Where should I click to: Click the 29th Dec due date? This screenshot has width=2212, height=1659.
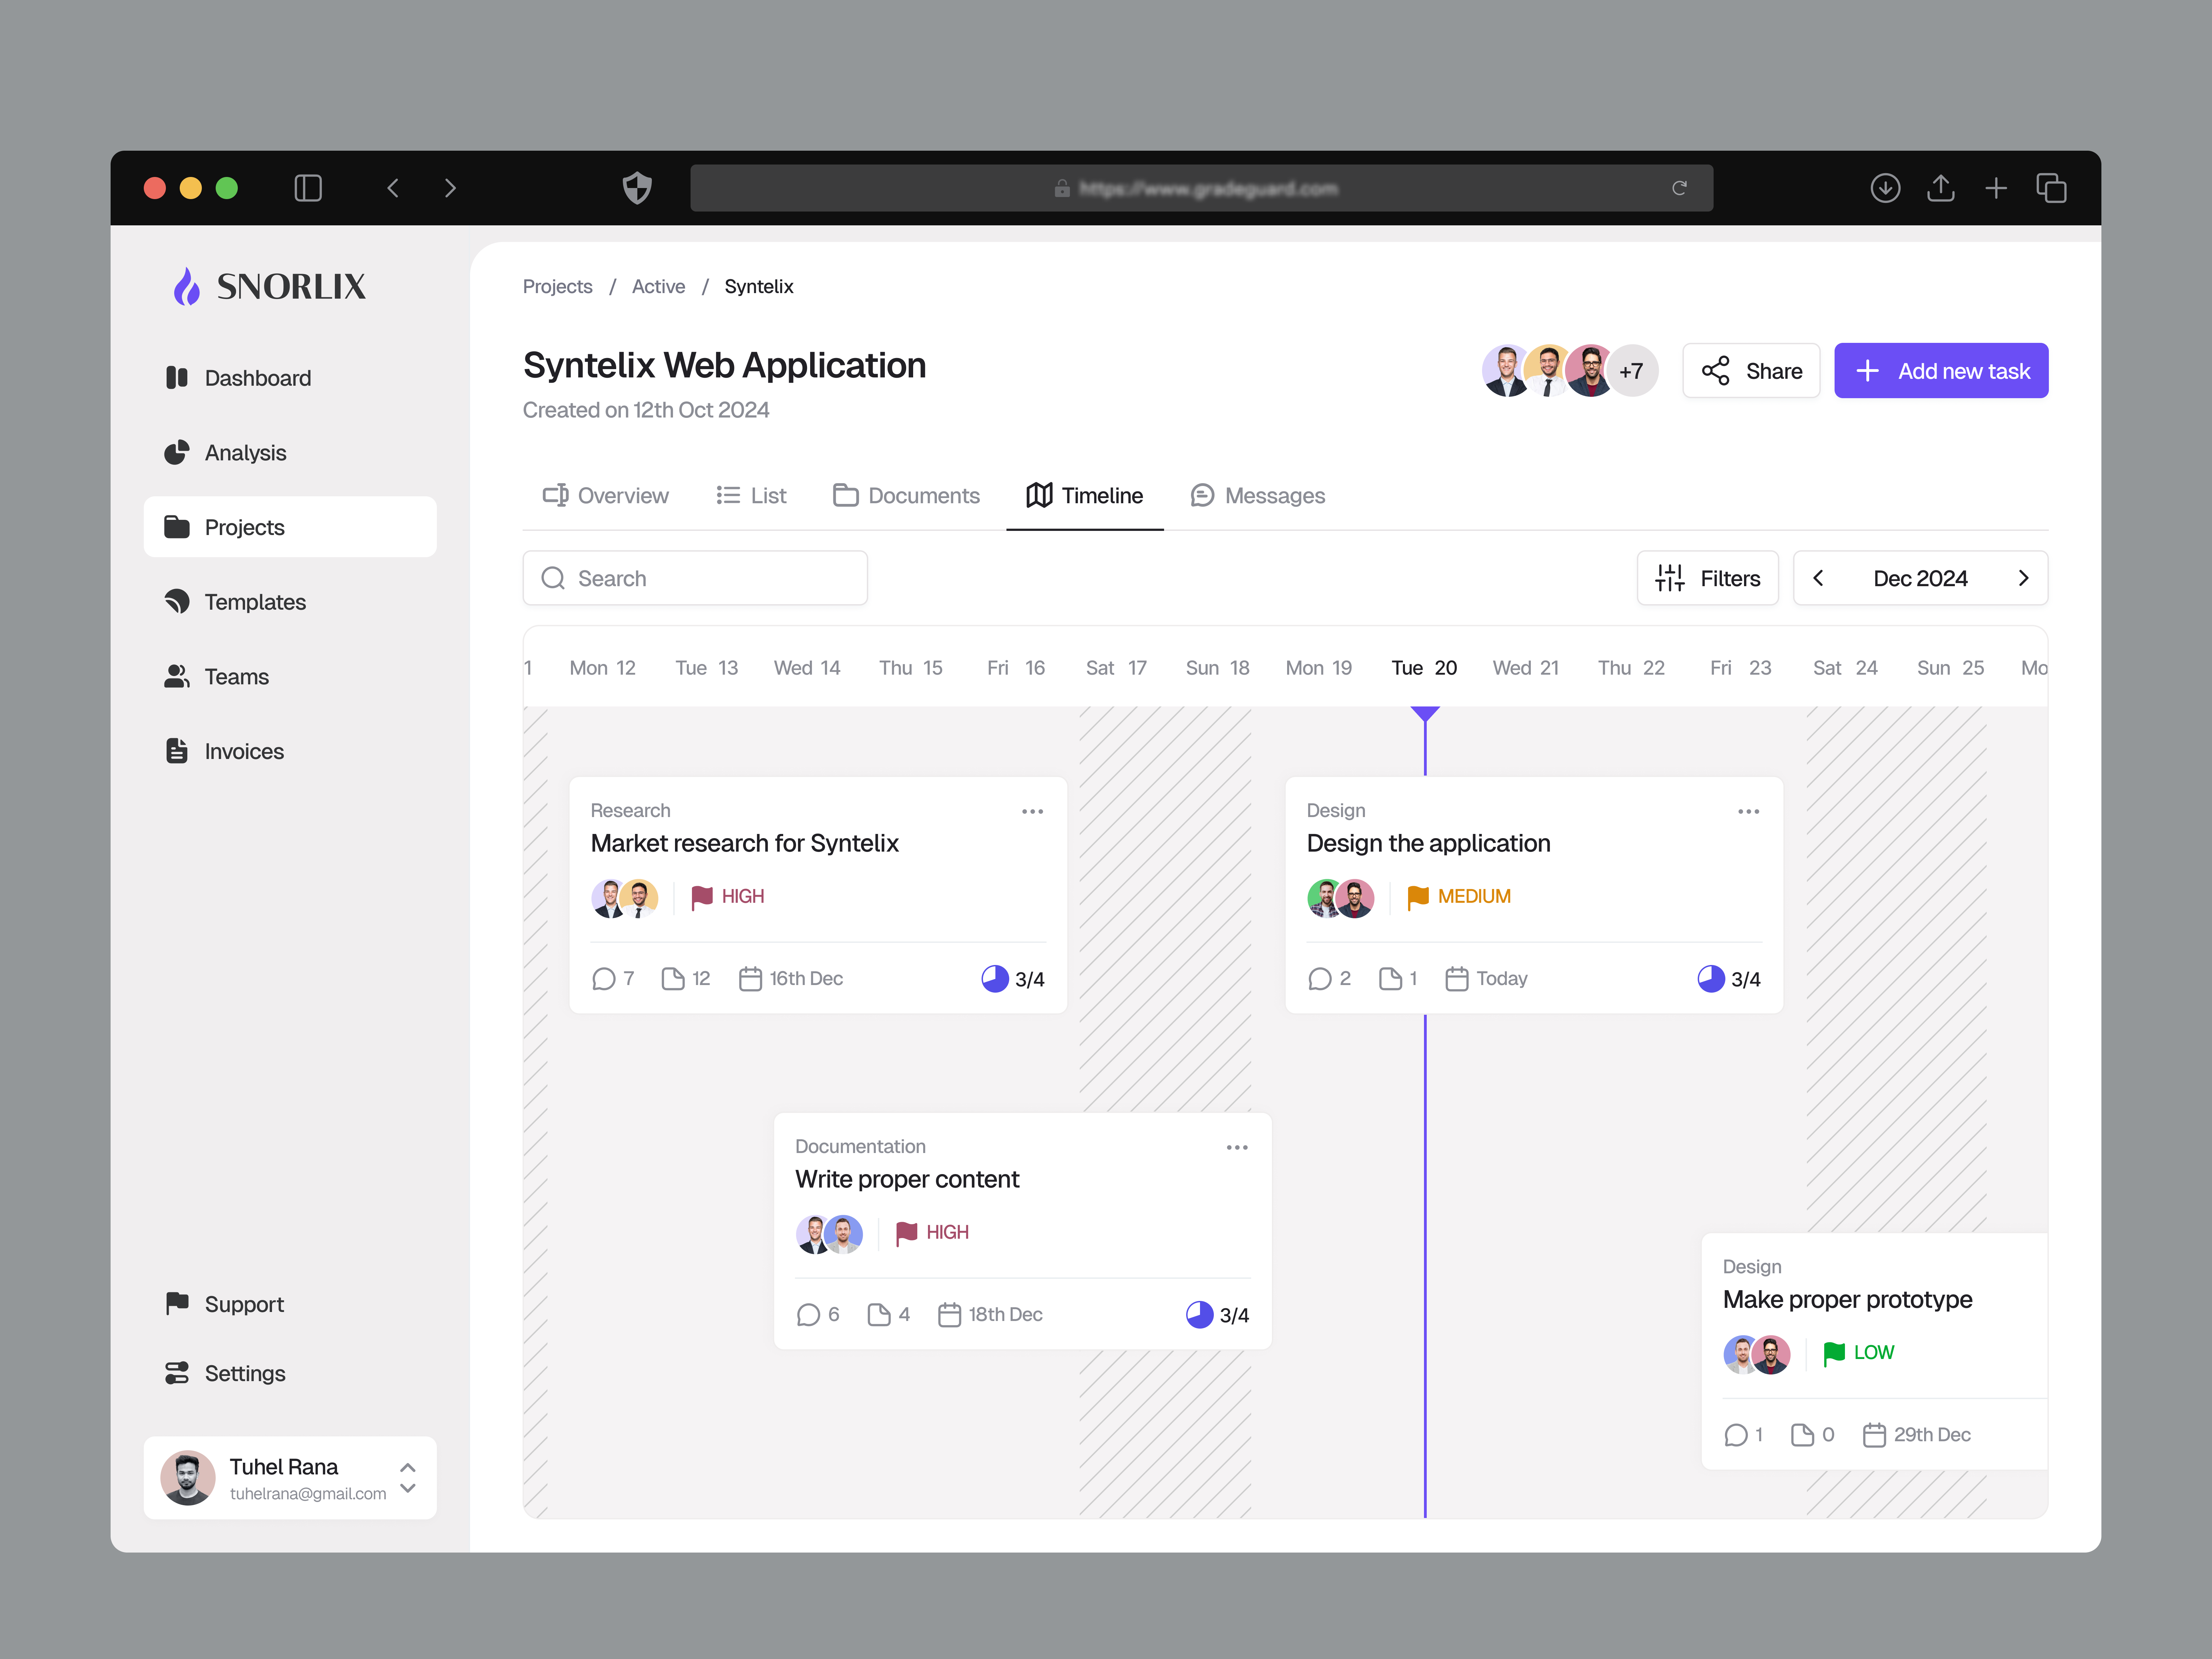pyautogui.click(x=1916, y=1435)
